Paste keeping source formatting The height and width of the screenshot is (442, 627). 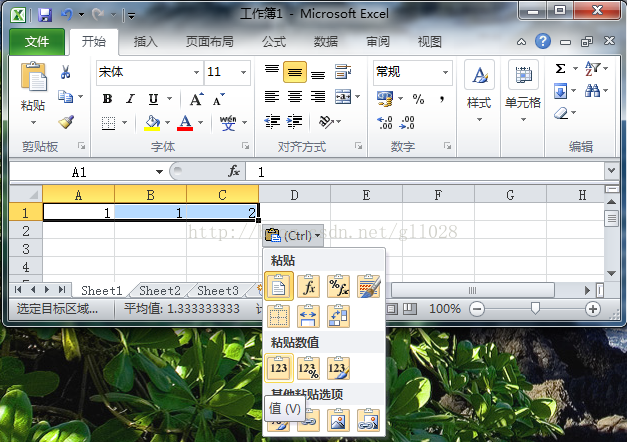pyautogui.click(x=368, y=286)
